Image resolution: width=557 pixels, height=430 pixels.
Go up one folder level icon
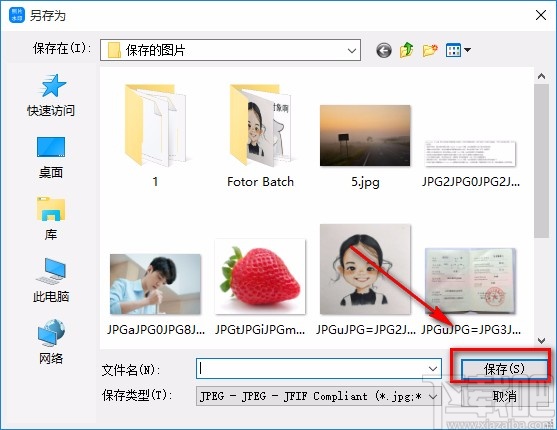tap(407, 50)
